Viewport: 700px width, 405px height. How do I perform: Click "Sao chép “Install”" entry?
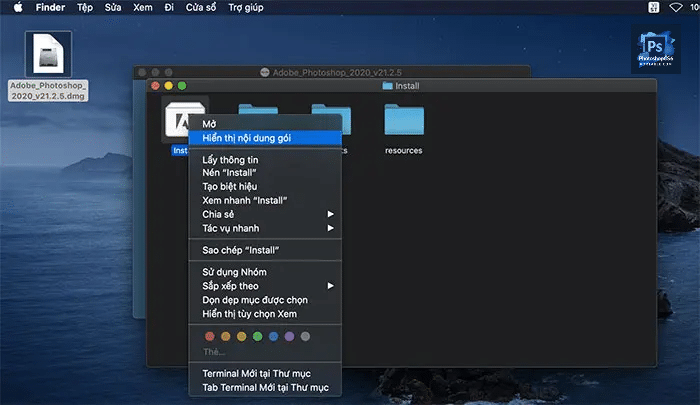[x=240, y=249]
